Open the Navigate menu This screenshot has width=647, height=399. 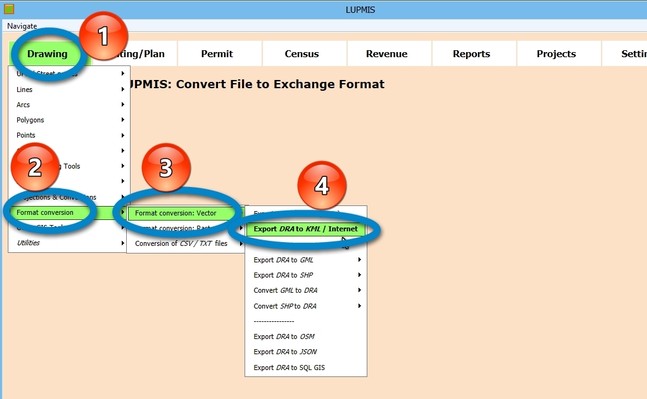click(22, 26)
